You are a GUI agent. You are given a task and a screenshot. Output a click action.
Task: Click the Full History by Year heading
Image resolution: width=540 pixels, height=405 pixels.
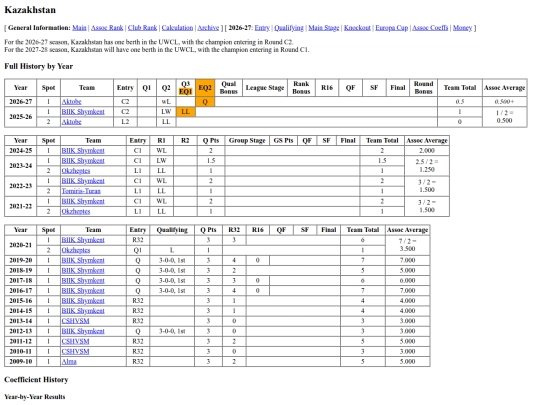tap(39, 66)
